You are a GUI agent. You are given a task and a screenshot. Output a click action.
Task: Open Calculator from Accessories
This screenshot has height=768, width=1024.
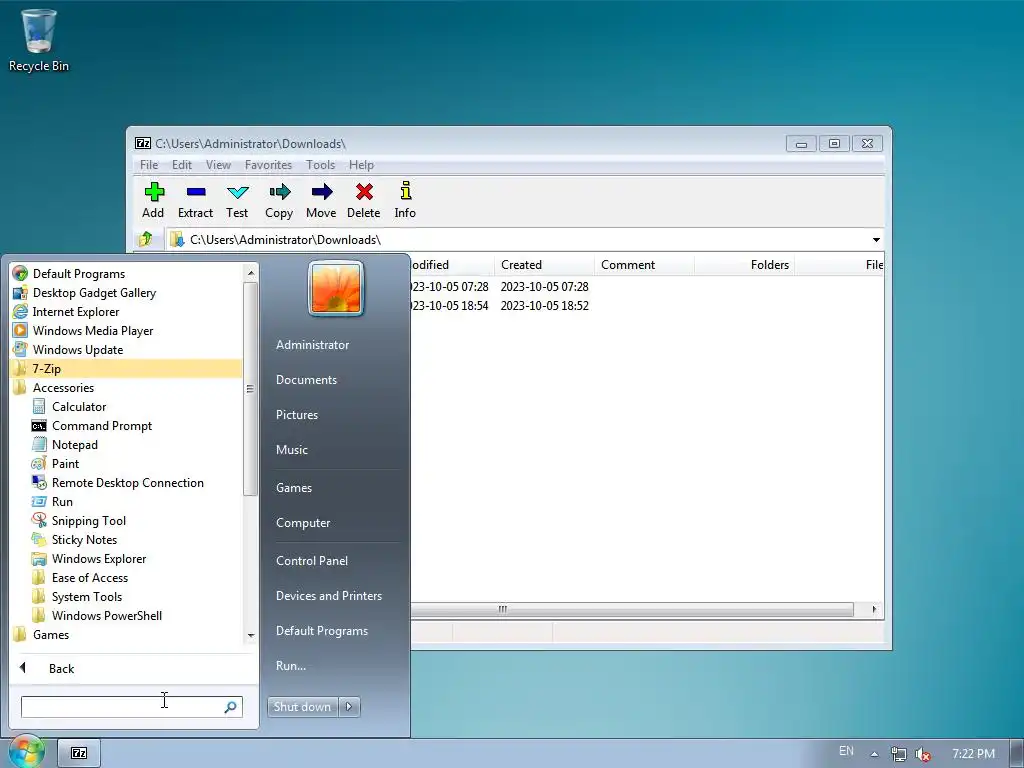pyautogui.click(x=79, y=407)
